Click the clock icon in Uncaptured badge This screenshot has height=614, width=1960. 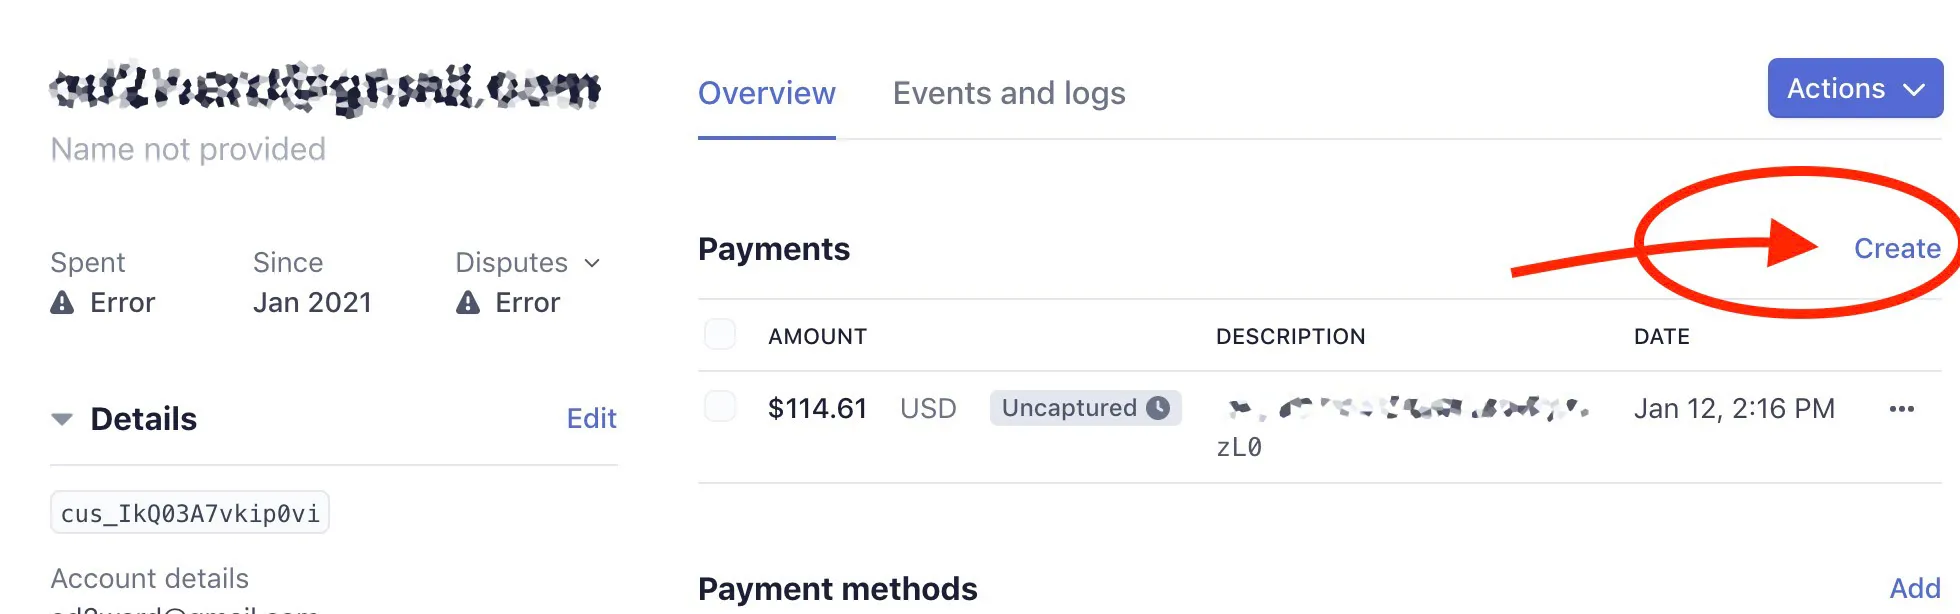click(1158, 408)
